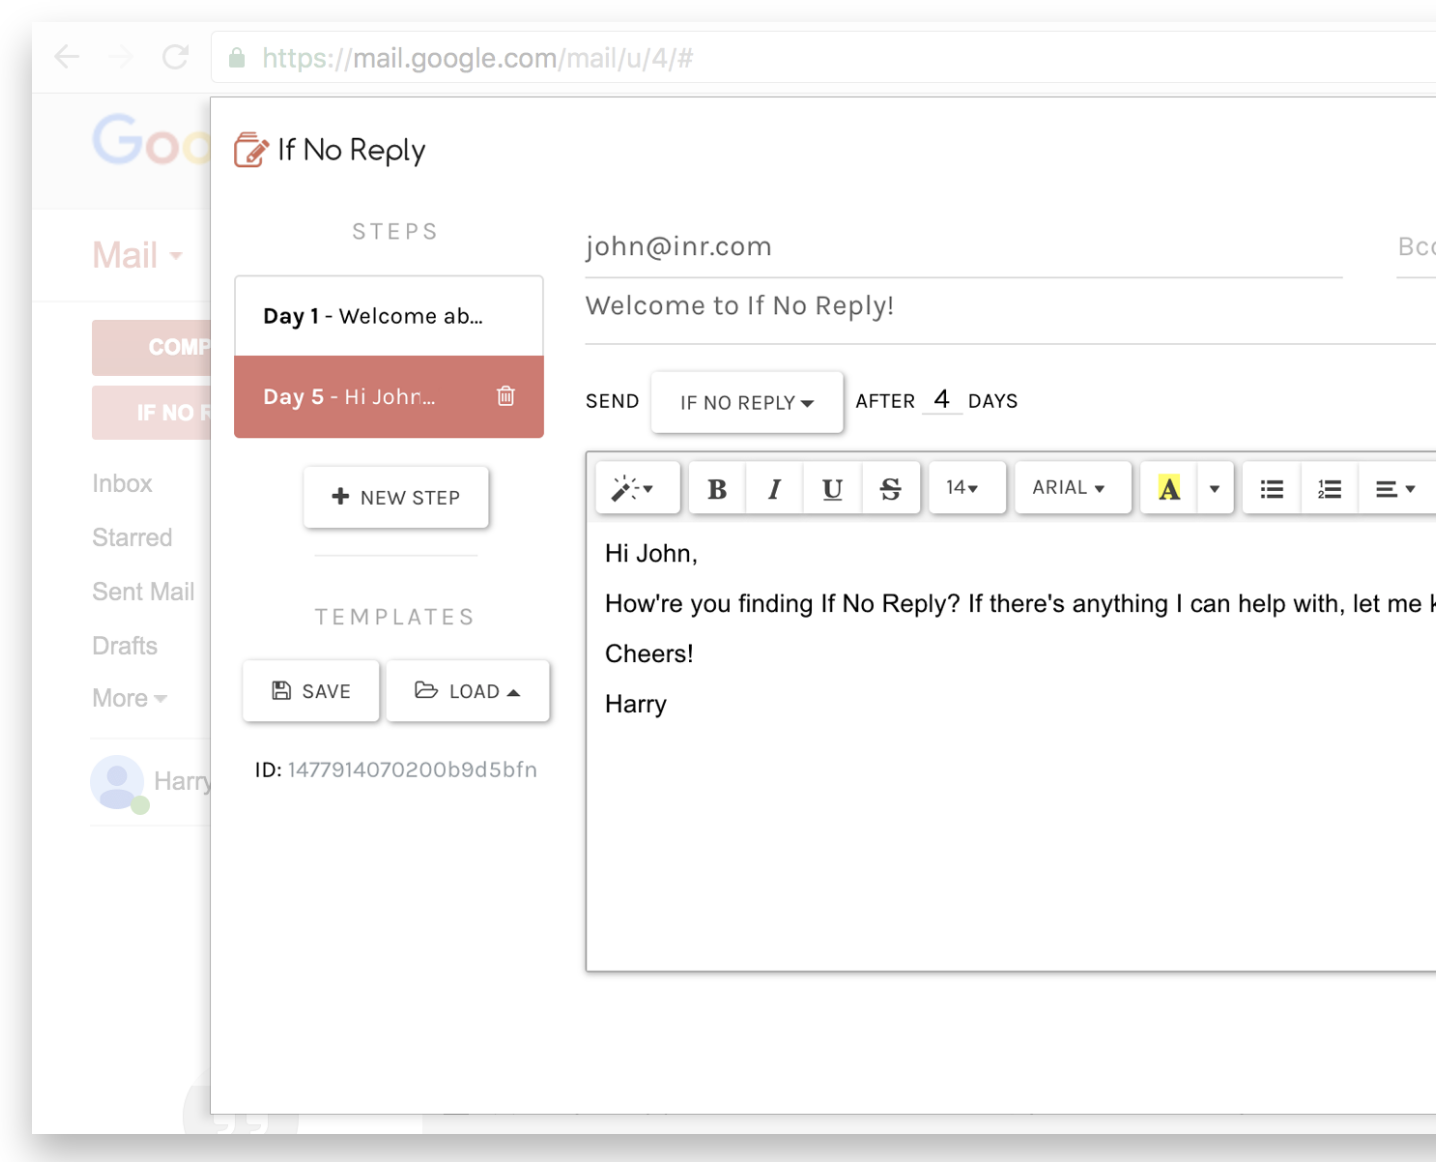Screen dimensions: 1436x1162
Task: Open the Gmail Inbox folder
Action: [x=122, y=484]
